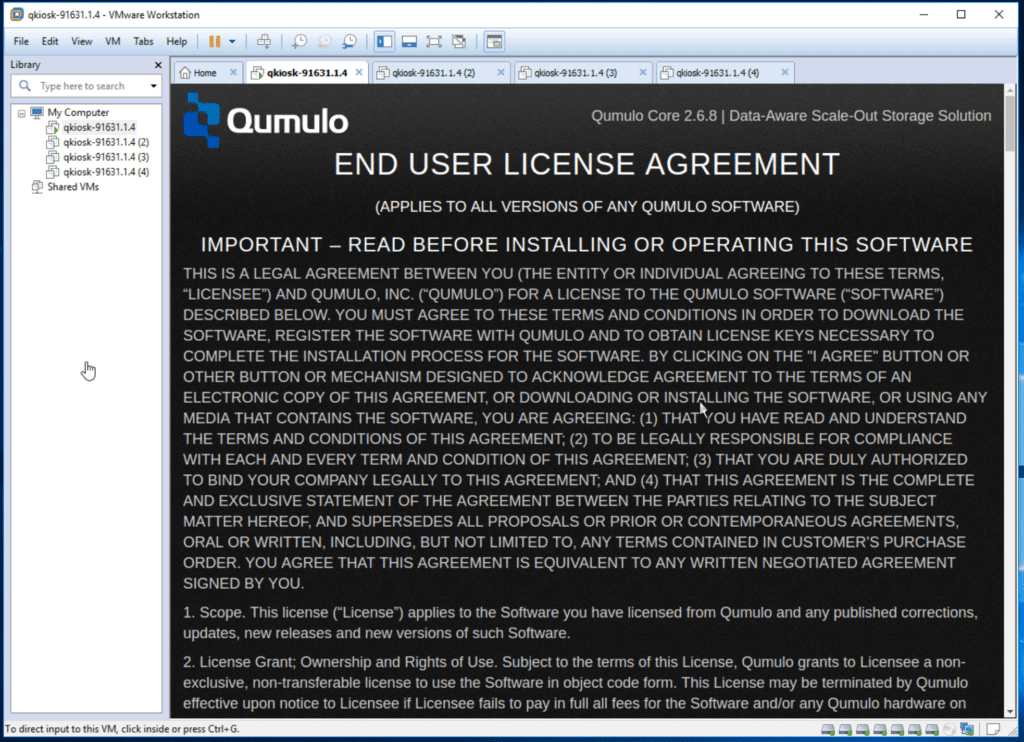1024x742 pixels.
Task: Enter full screen mode
Action: [434, 42]
